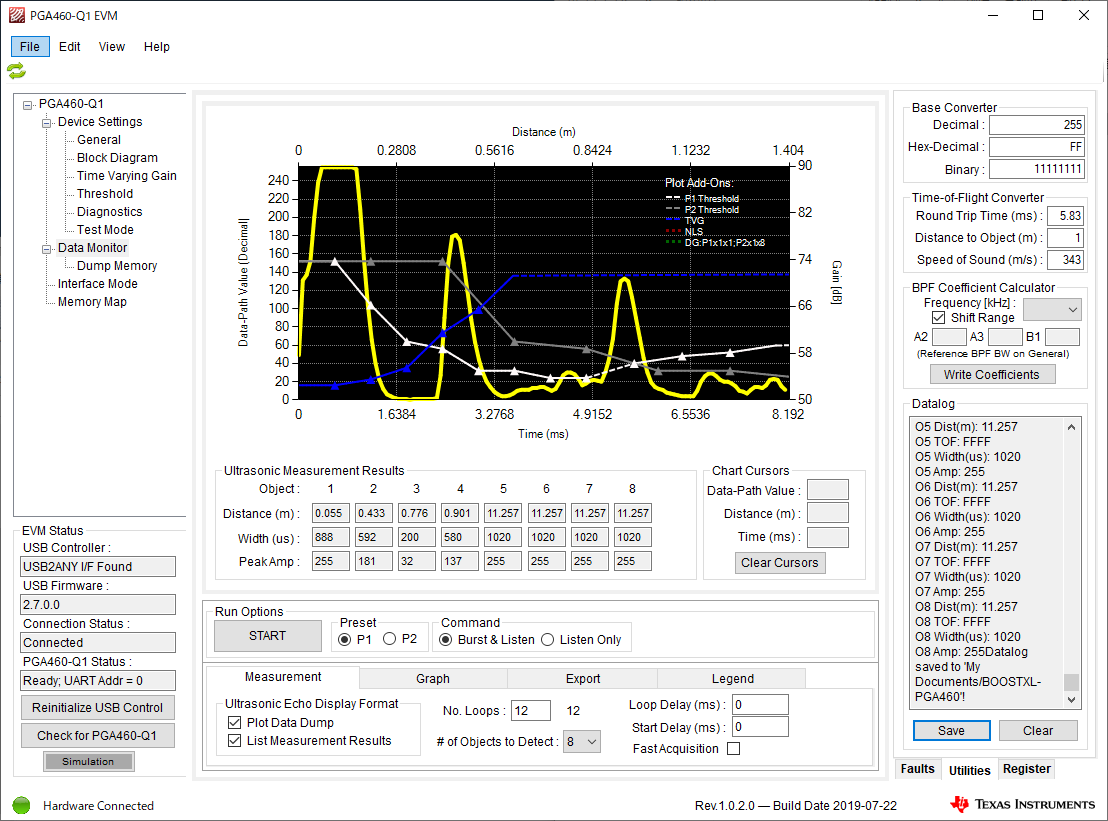The image size is (1108, 821).
Task: Click the START button
Action: [x=268, y=636]
